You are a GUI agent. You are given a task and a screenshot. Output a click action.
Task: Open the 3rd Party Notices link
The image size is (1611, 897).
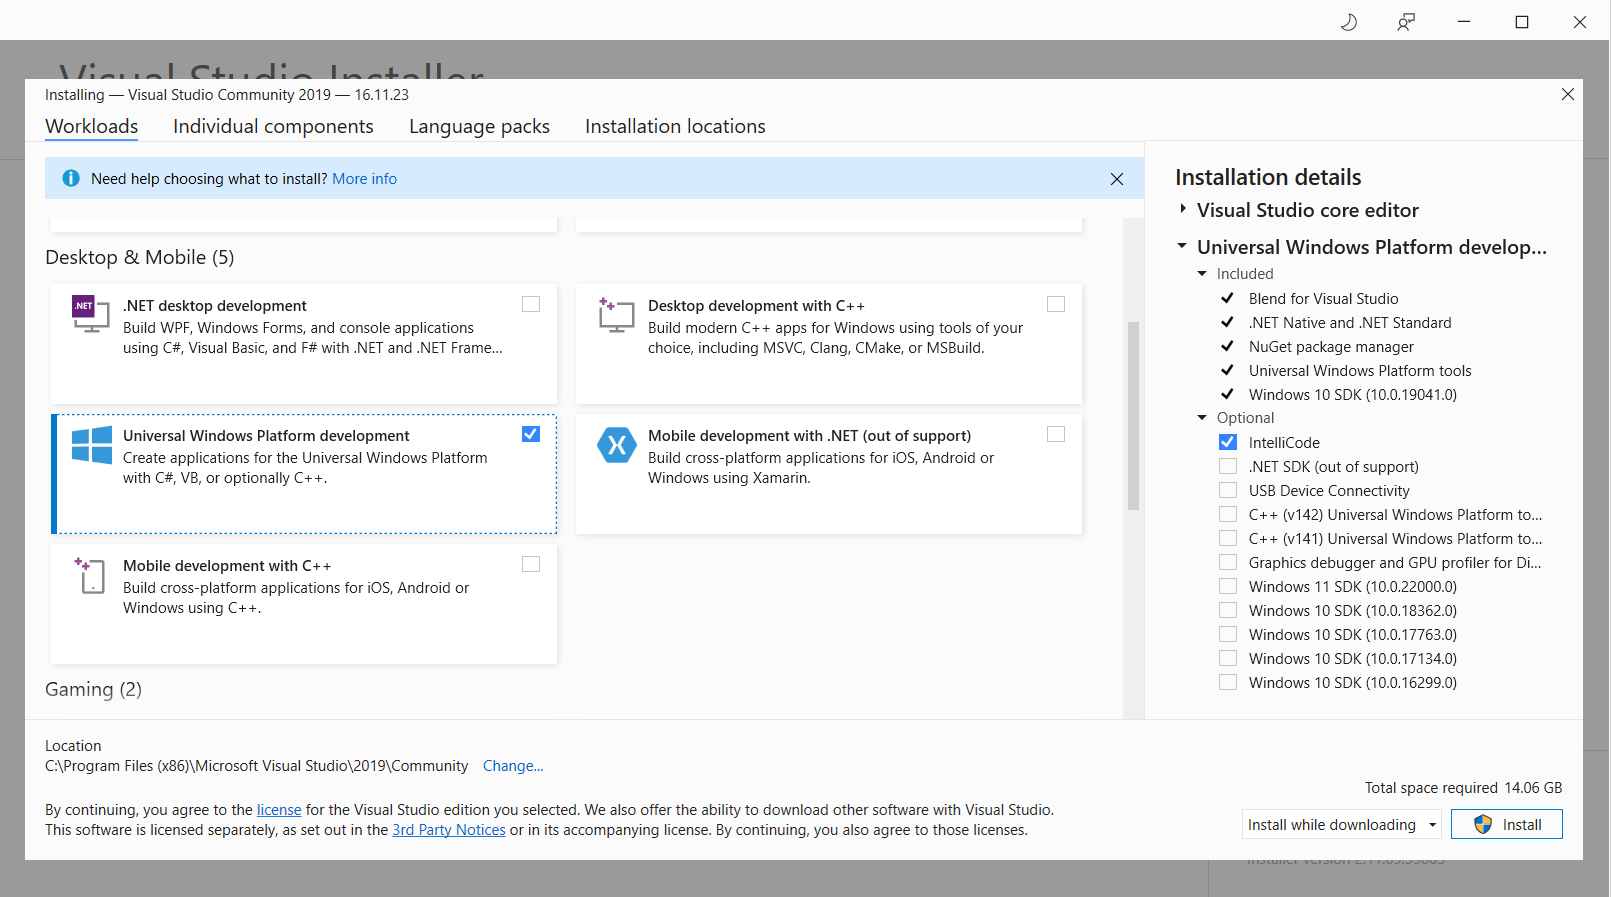(x=449, y=830)
